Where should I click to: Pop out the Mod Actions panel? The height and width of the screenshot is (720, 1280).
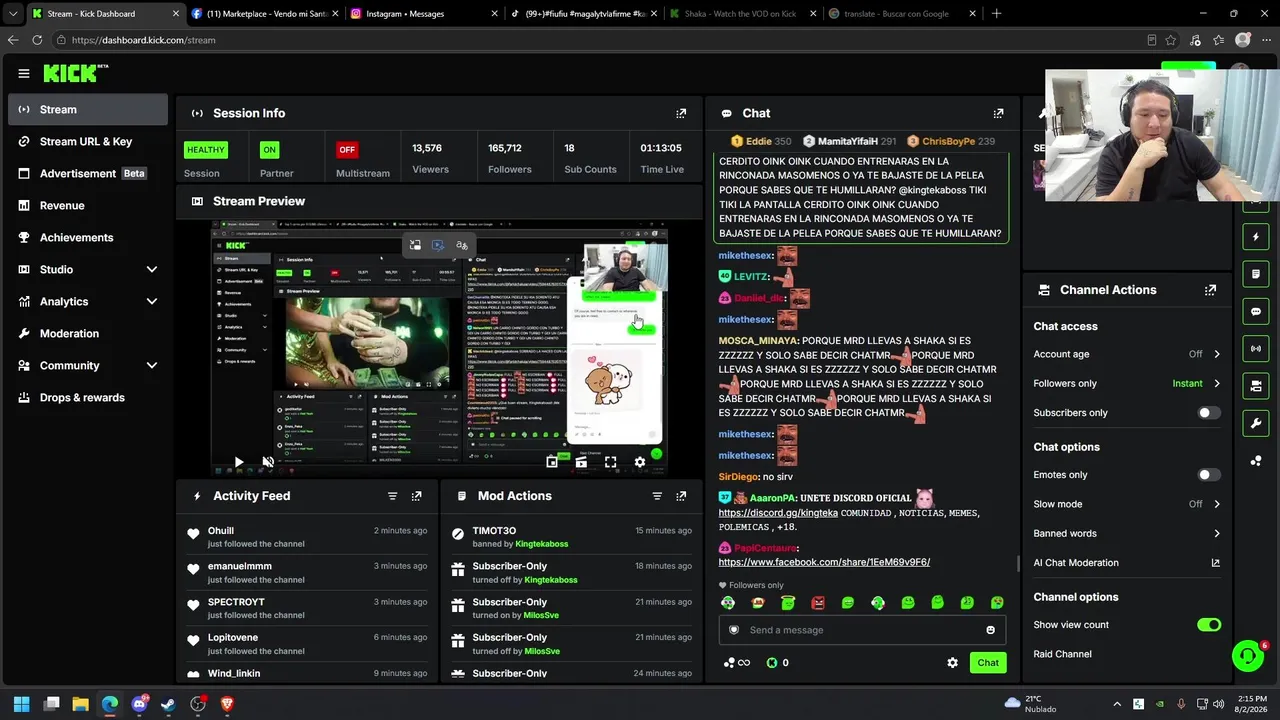tap(681, 496)
